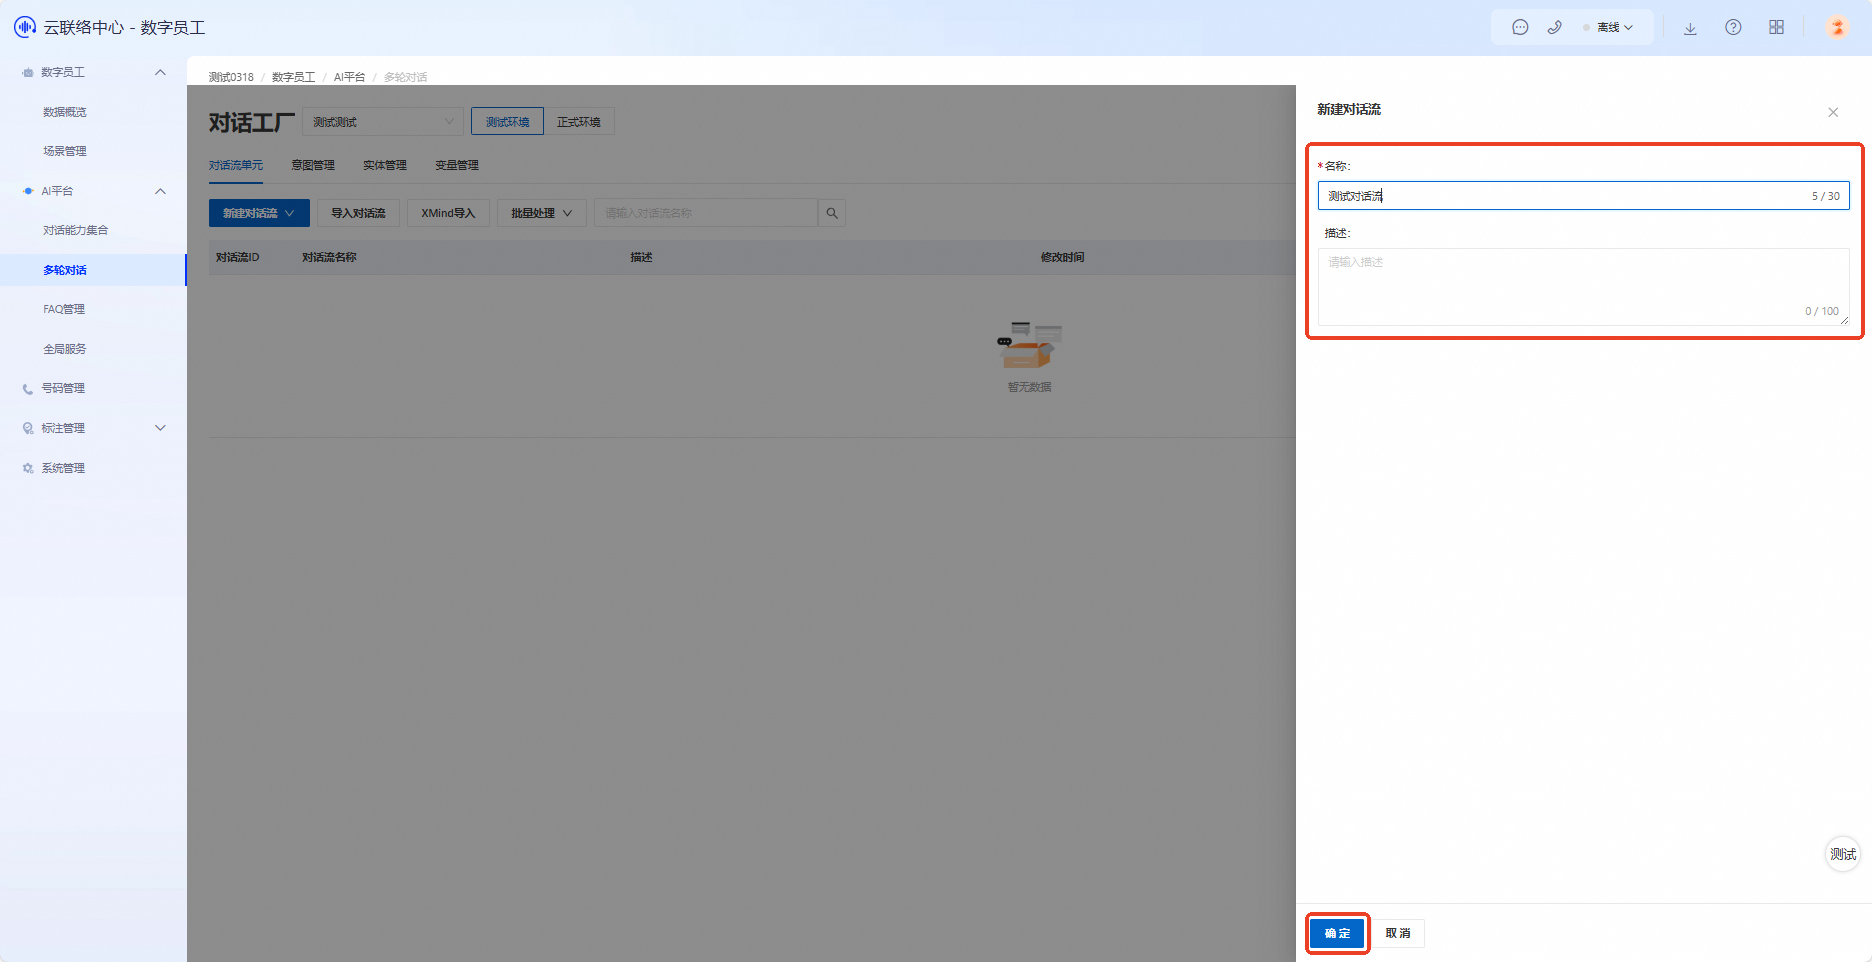Image resolution: width=1872 pixels, height=962 pixels.
Task: Click the download icon in header
Action: (x=1690, y=28)
